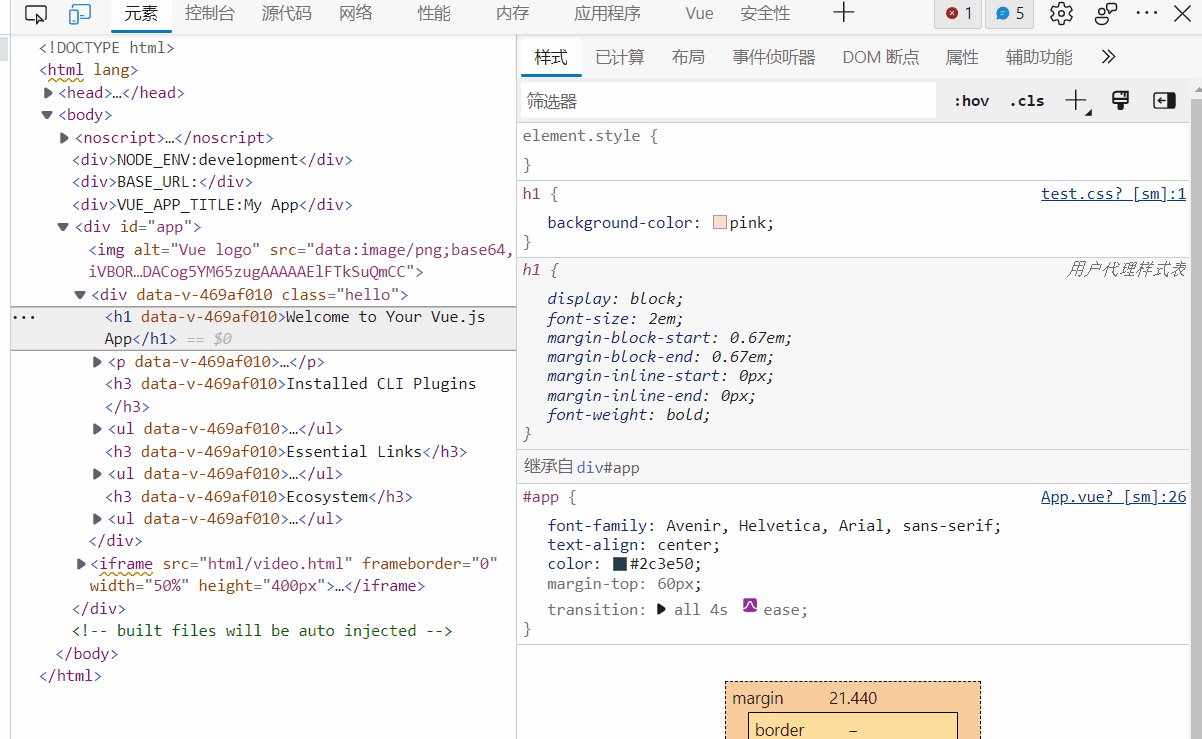Expand the ul below Ecosystem heading
The width and height of the screenshot is (1202, 739).
[97, 519]
